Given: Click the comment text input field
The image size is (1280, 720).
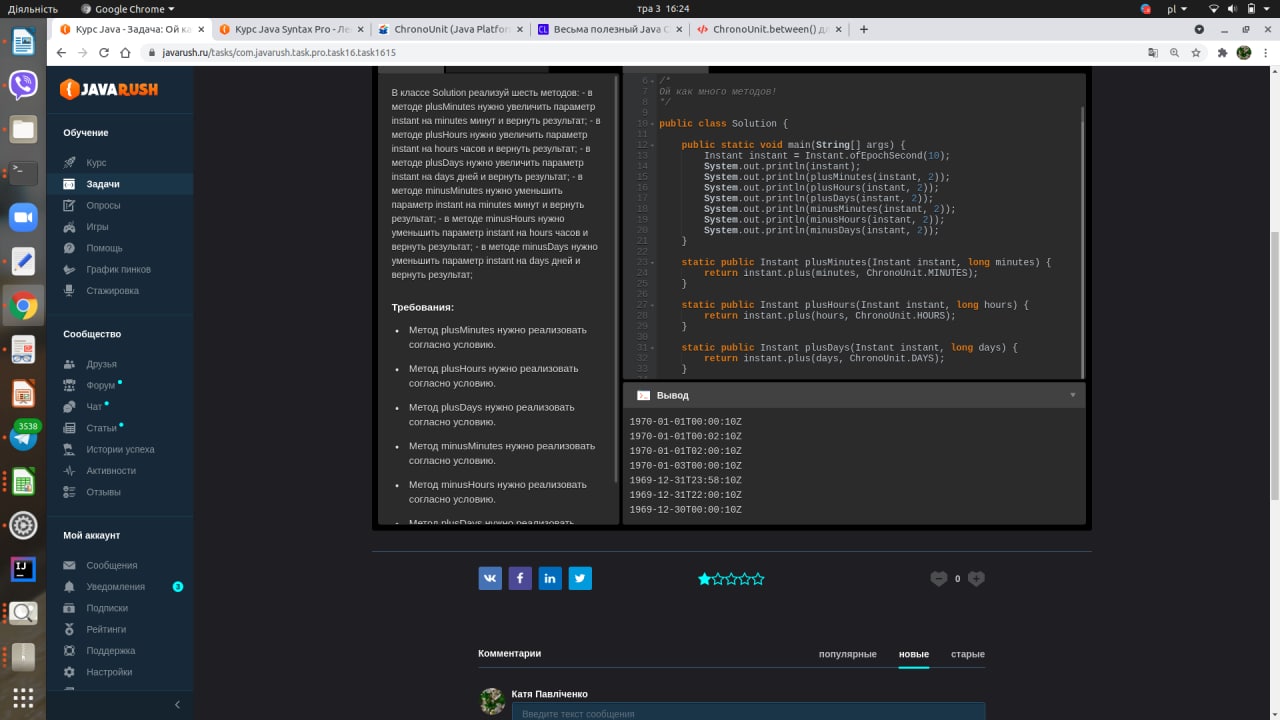Looking at the screenshot, I should pos(748,711).
